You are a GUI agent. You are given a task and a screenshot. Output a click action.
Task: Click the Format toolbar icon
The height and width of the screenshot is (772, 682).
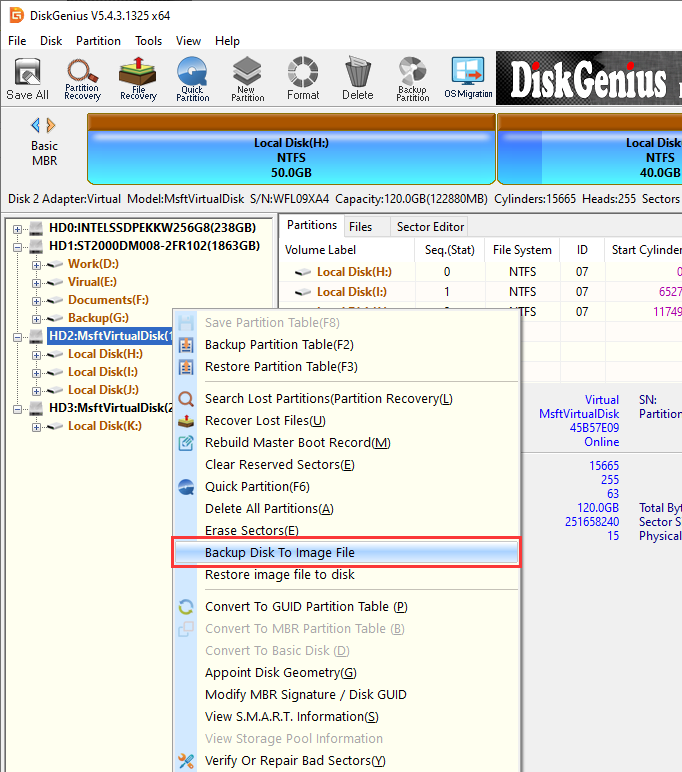point(303,78)
